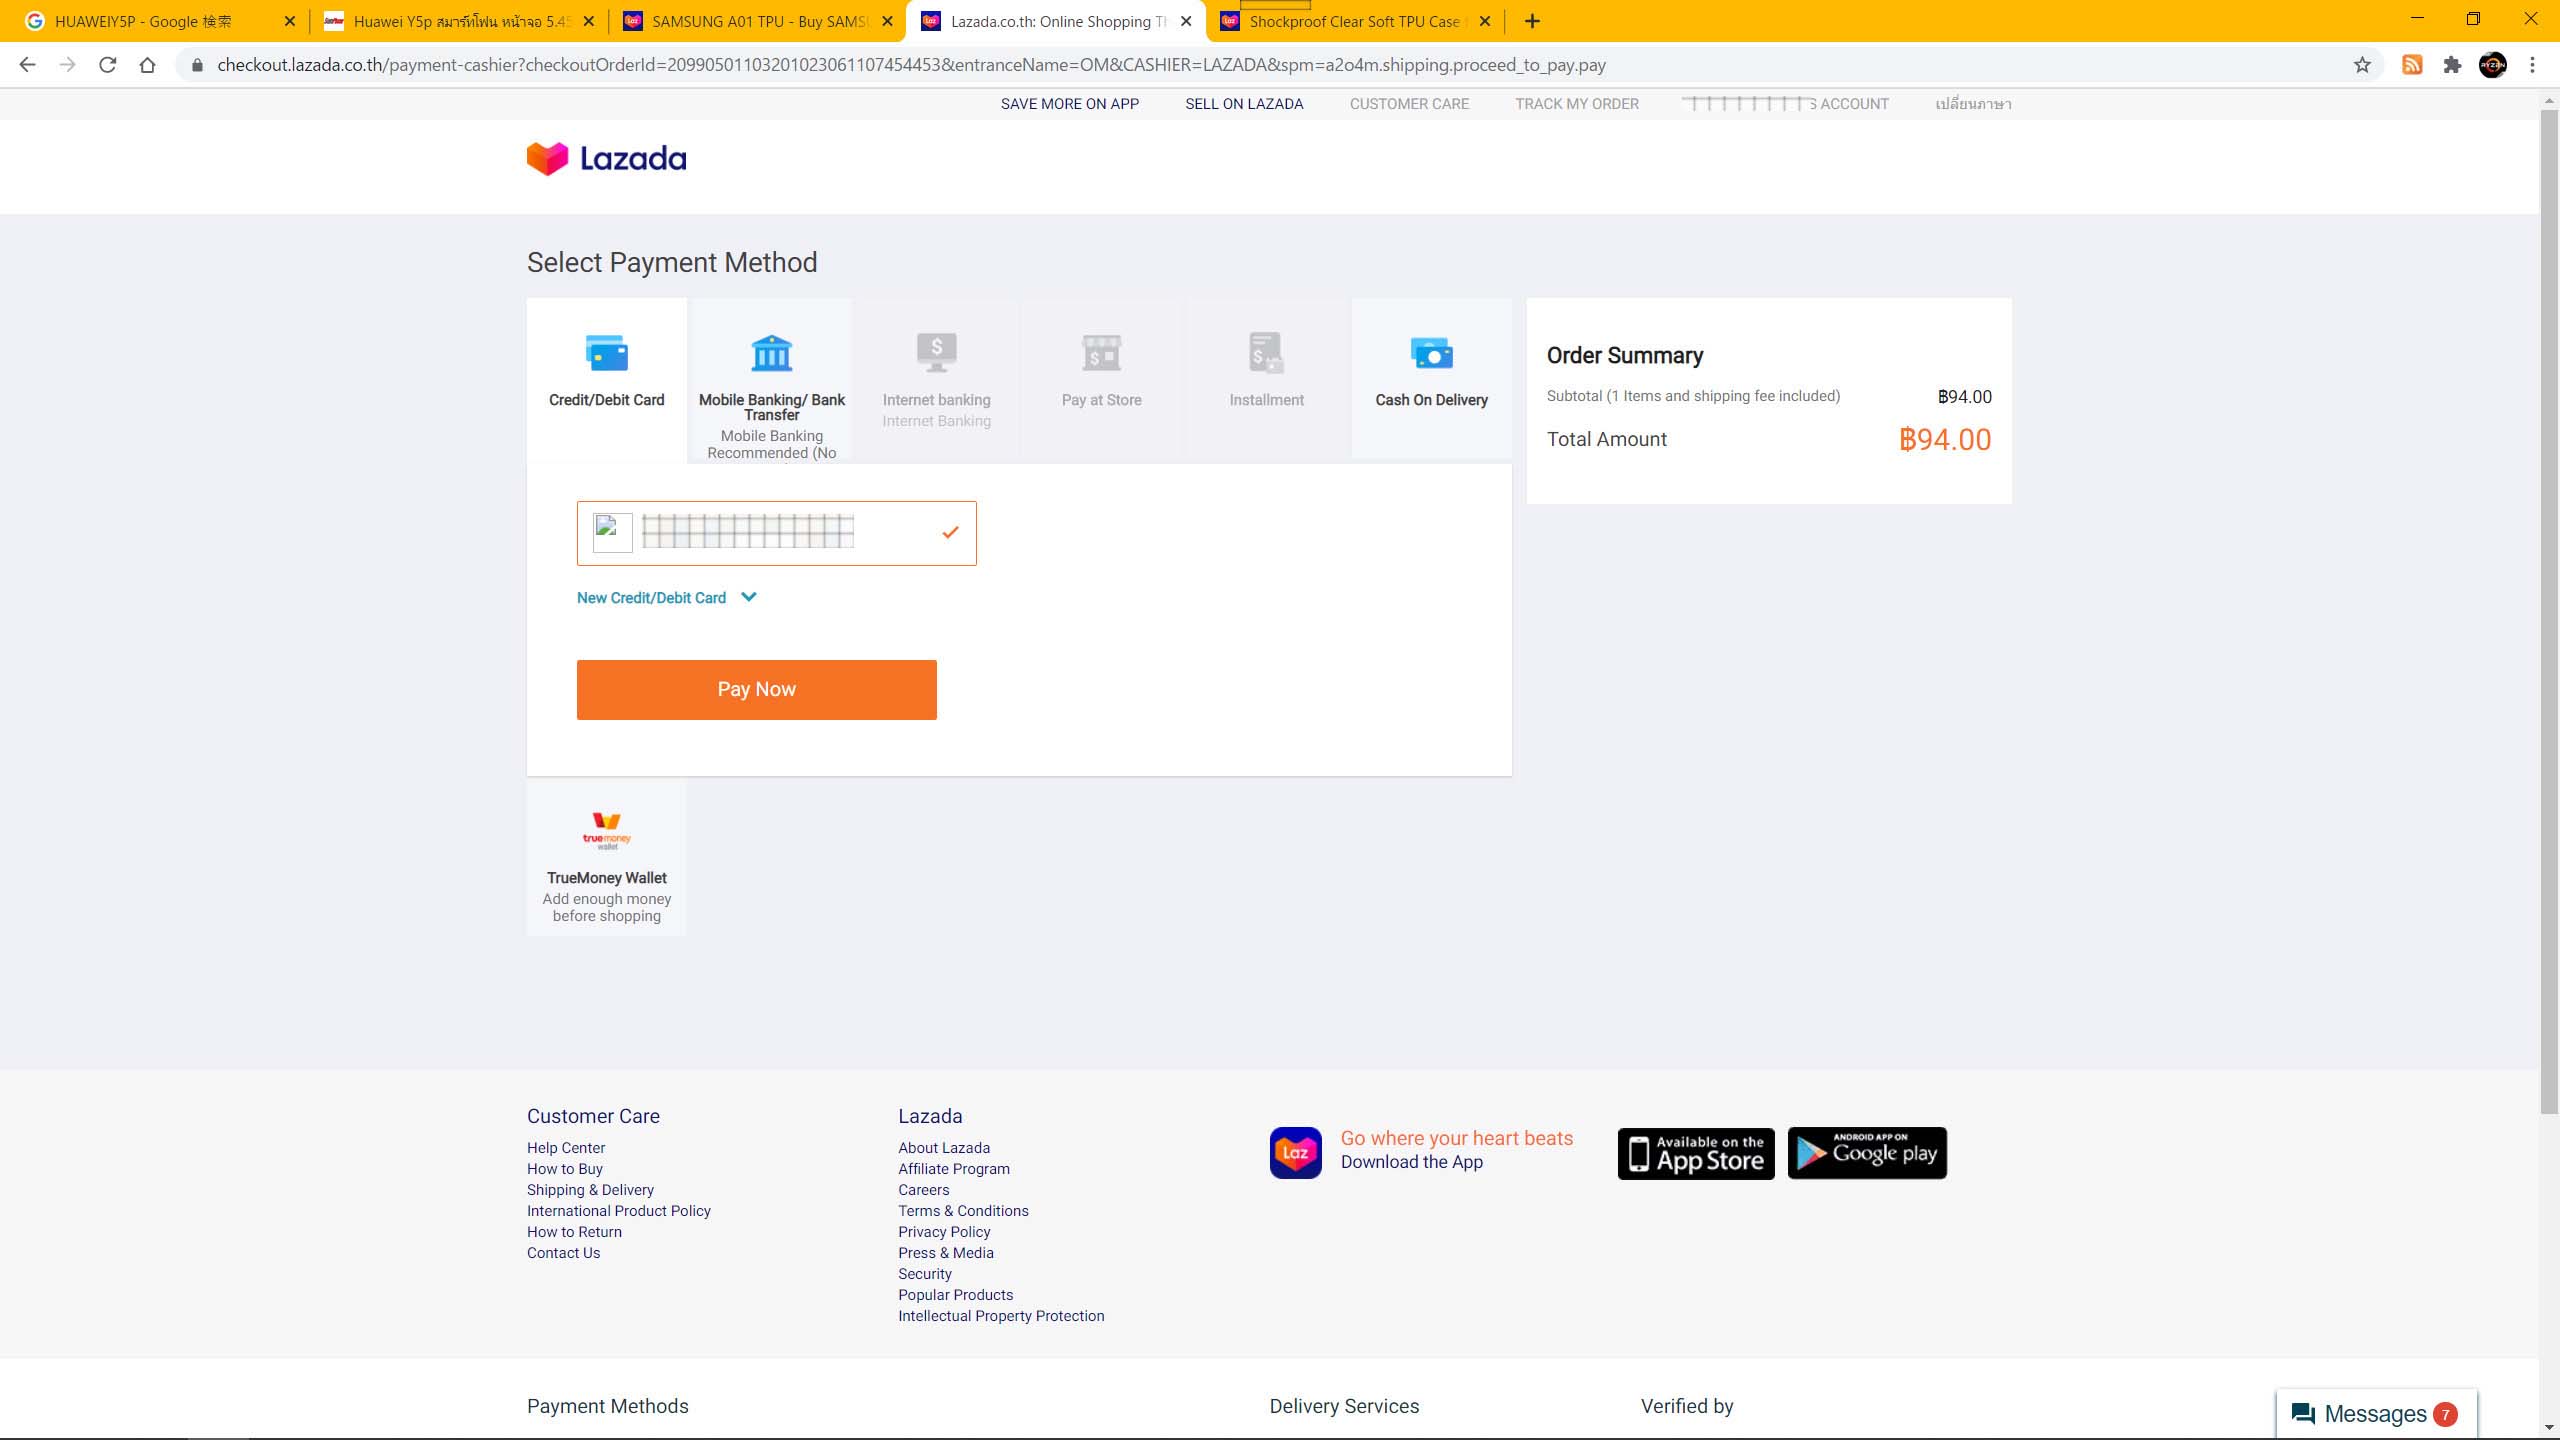
Task: Open the Contact Us link
Action: 564,1253
